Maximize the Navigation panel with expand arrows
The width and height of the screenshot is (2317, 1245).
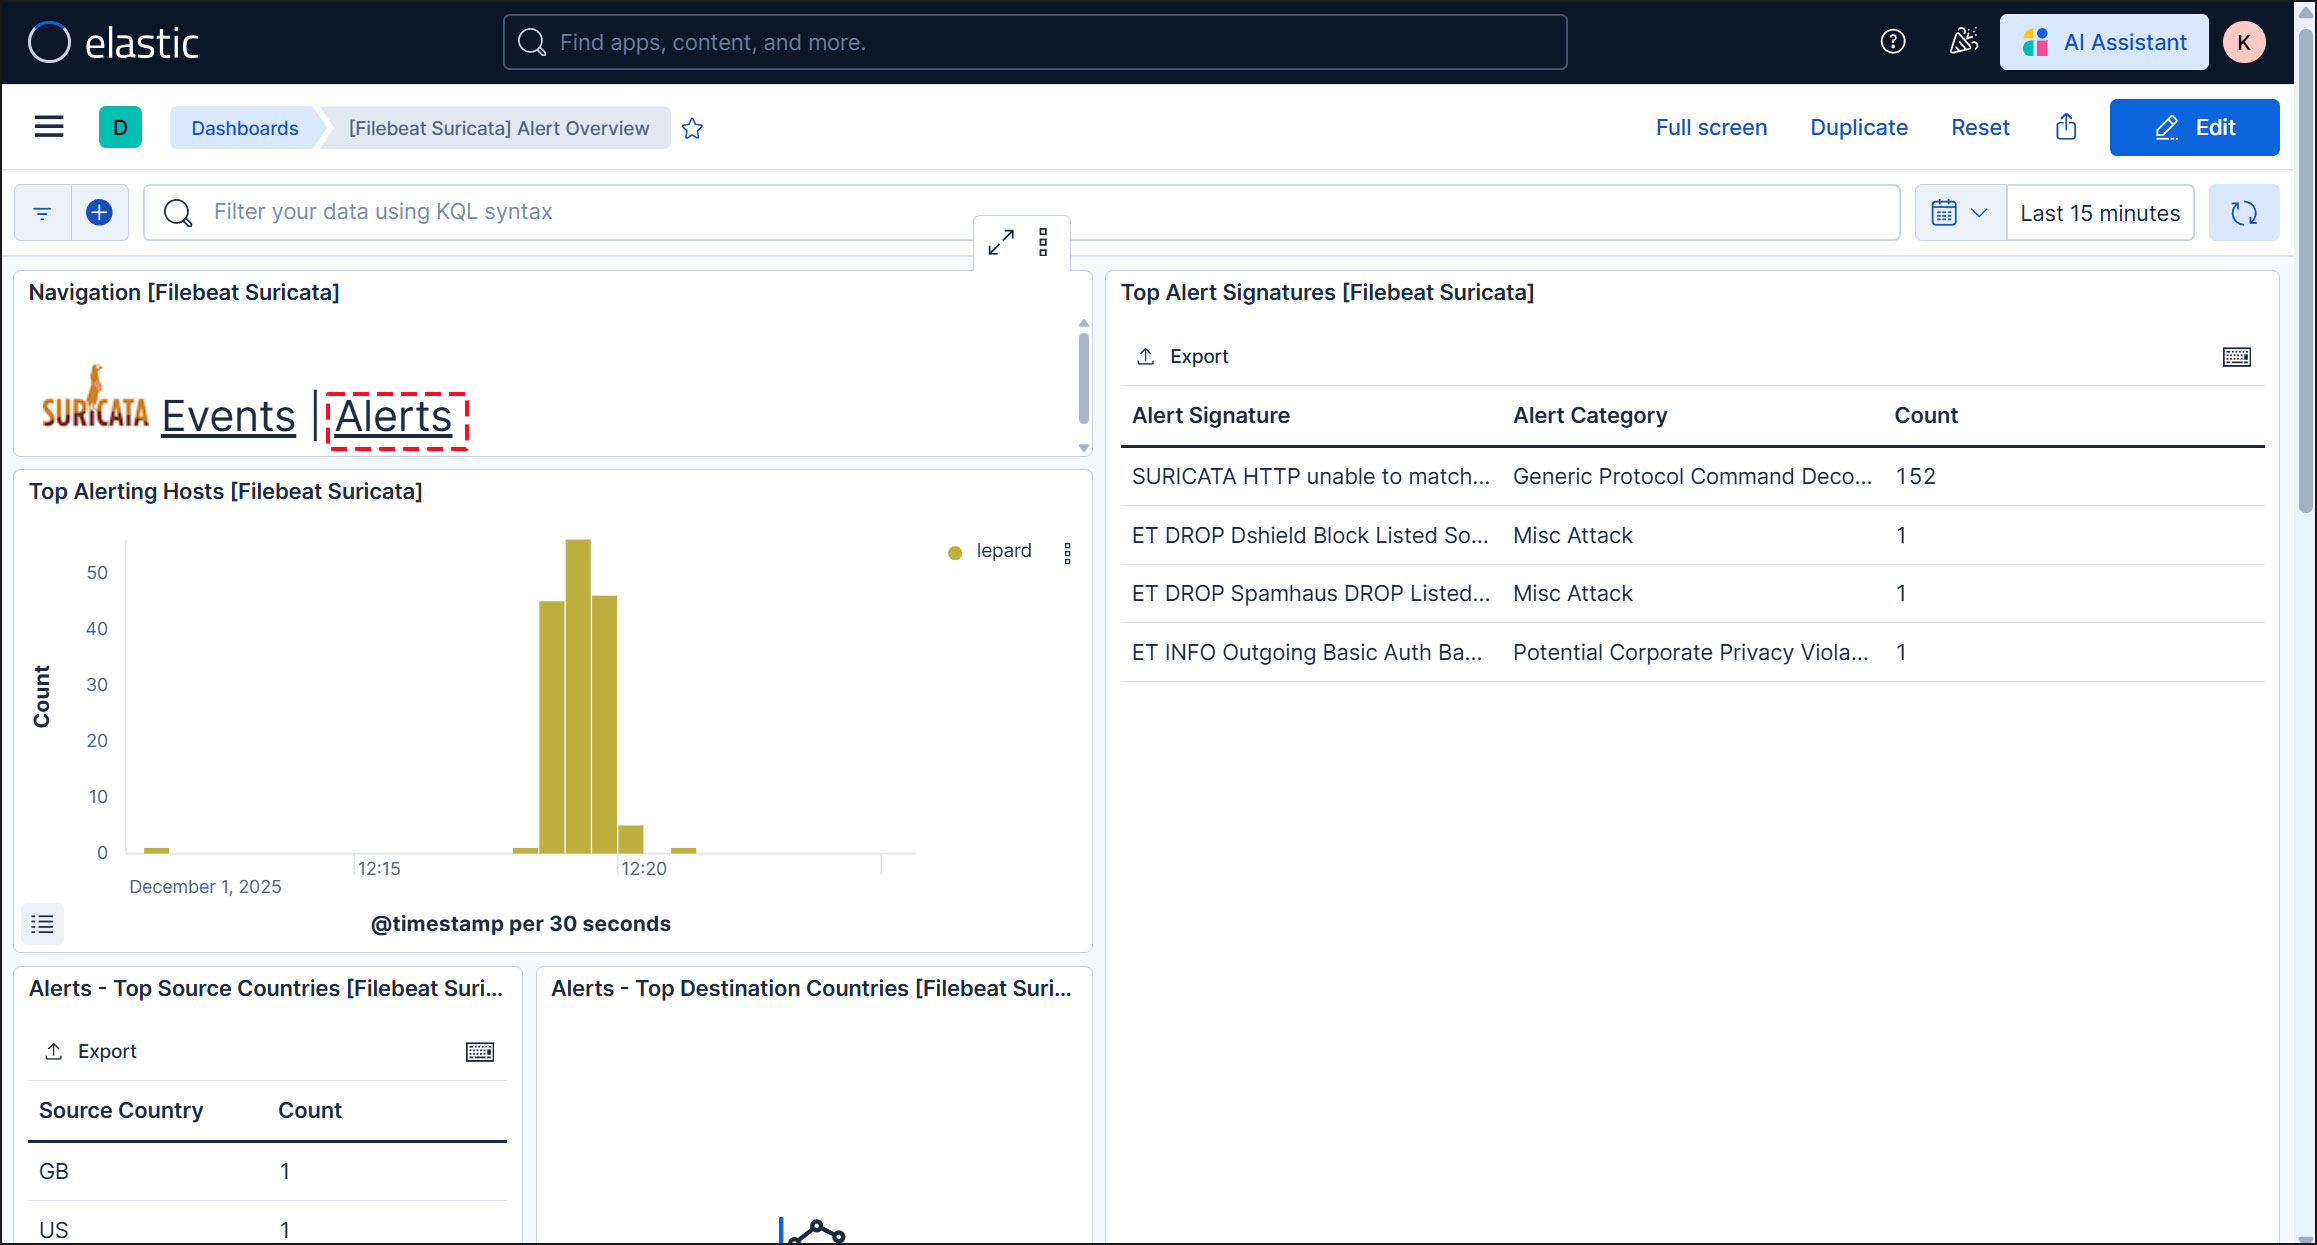[x=1000, y=242]
